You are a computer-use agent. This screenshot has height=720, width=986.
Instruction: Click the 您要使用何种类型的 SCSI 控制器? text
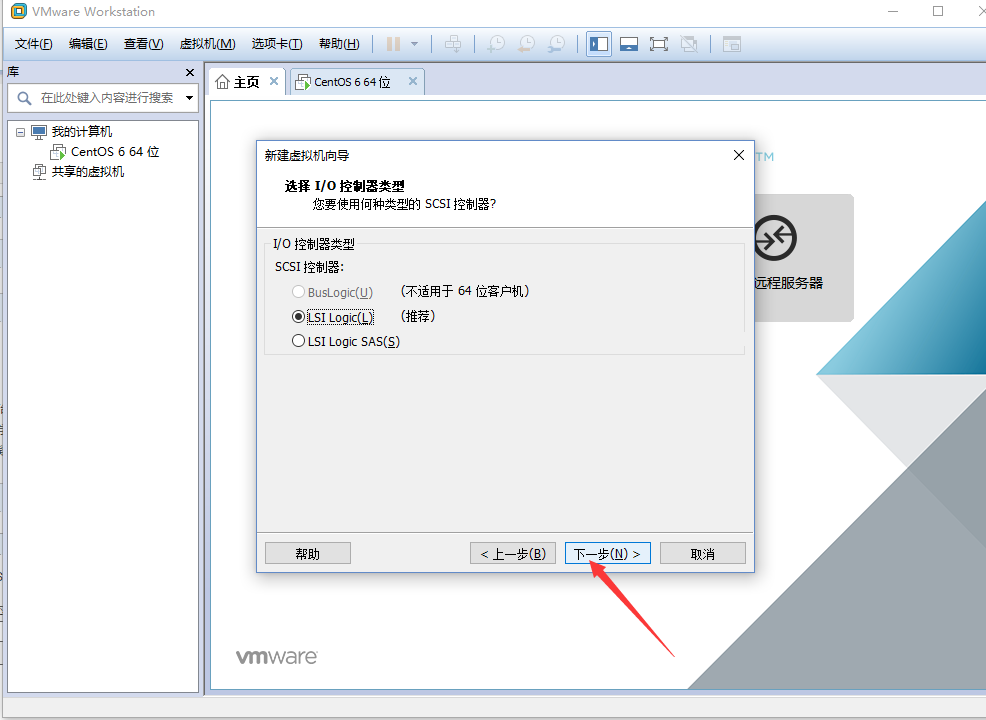[404, 204]
